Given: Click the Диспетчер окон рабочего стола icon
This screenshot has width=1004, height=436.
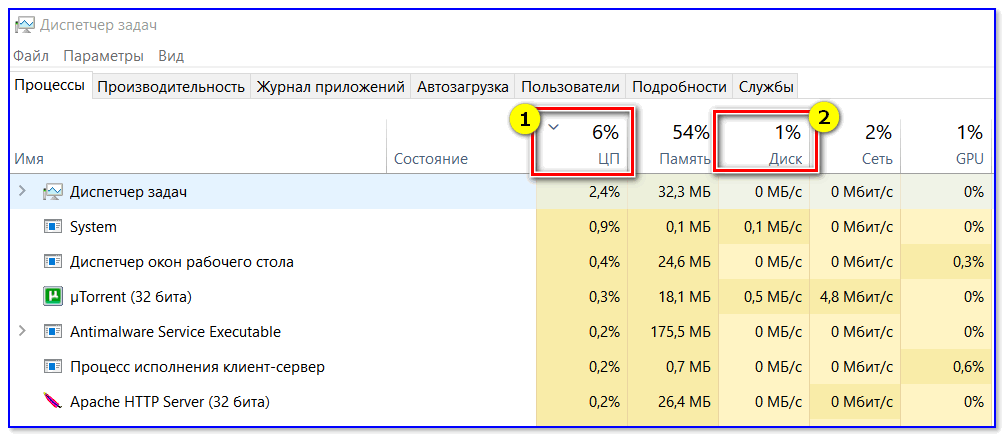Looking at the screenshot, I should point(53,262).
